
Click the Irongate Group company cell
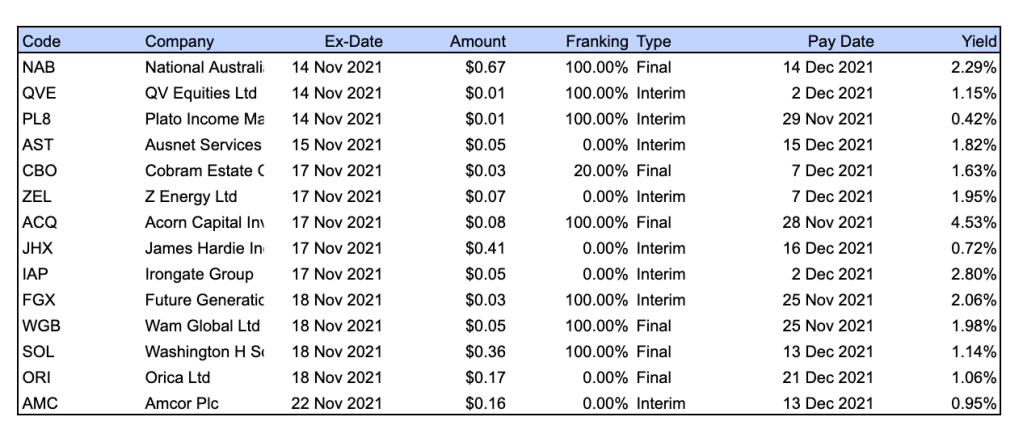pyautogui.click(x=199, y=275)
